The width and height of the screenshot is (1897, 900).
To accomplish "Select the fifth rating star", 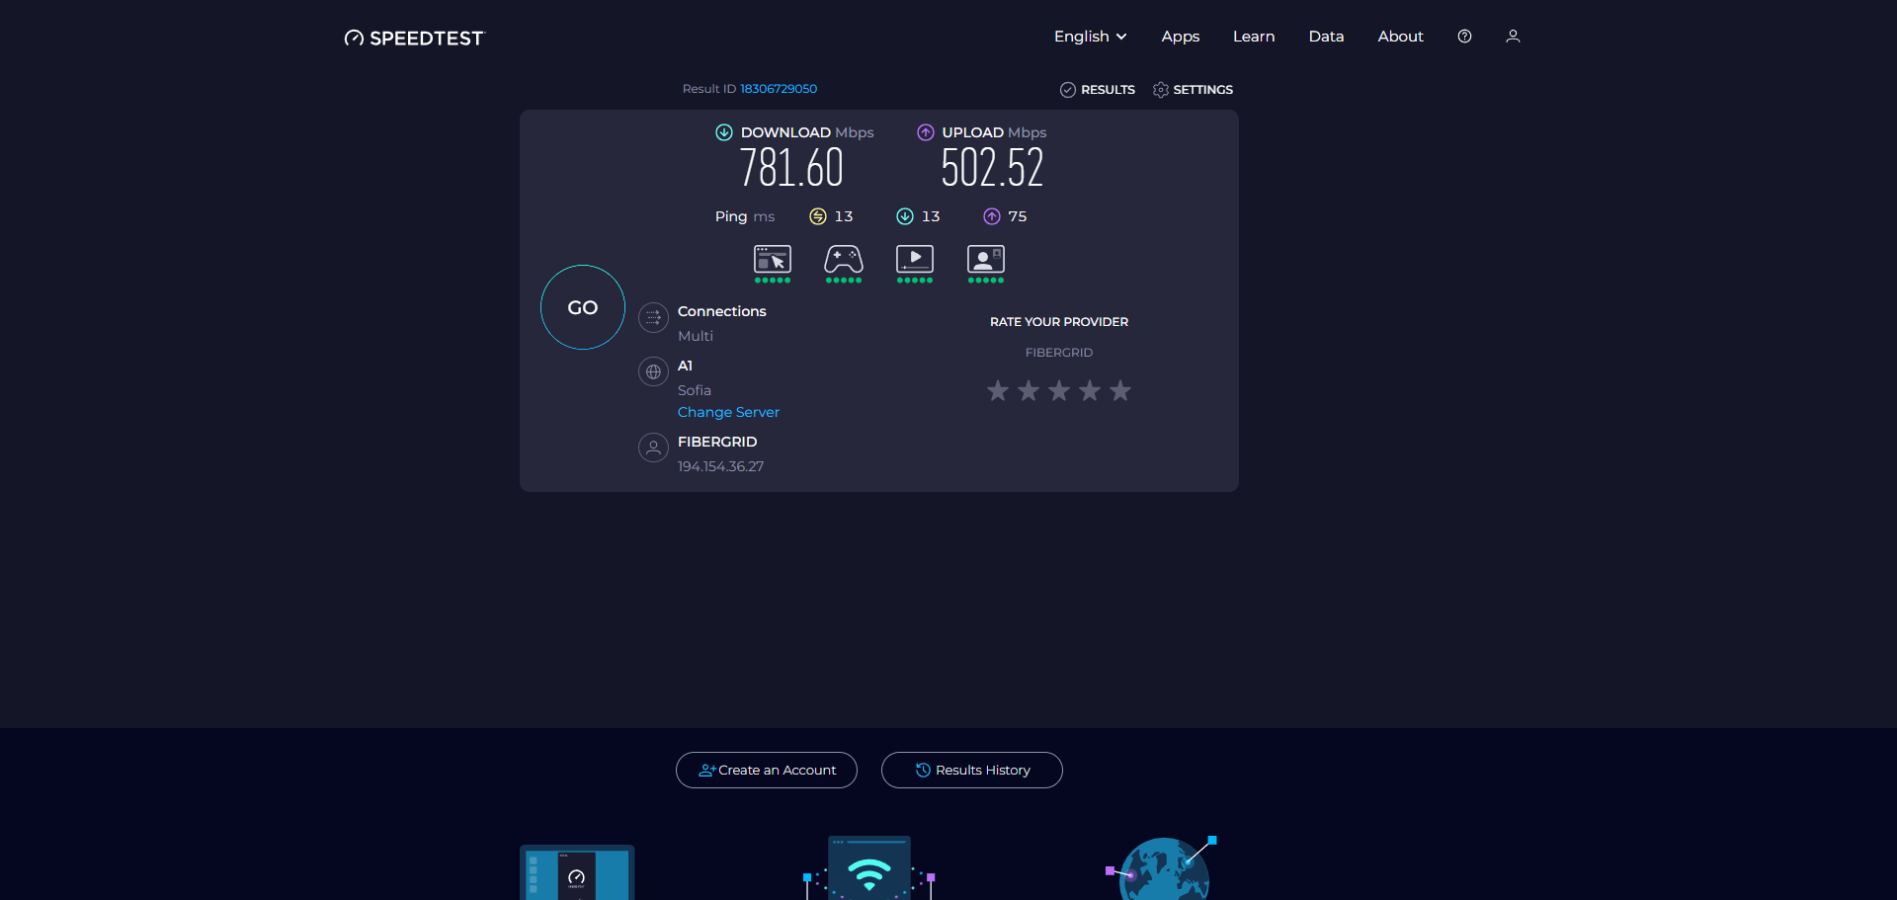I will point(1120,390).
